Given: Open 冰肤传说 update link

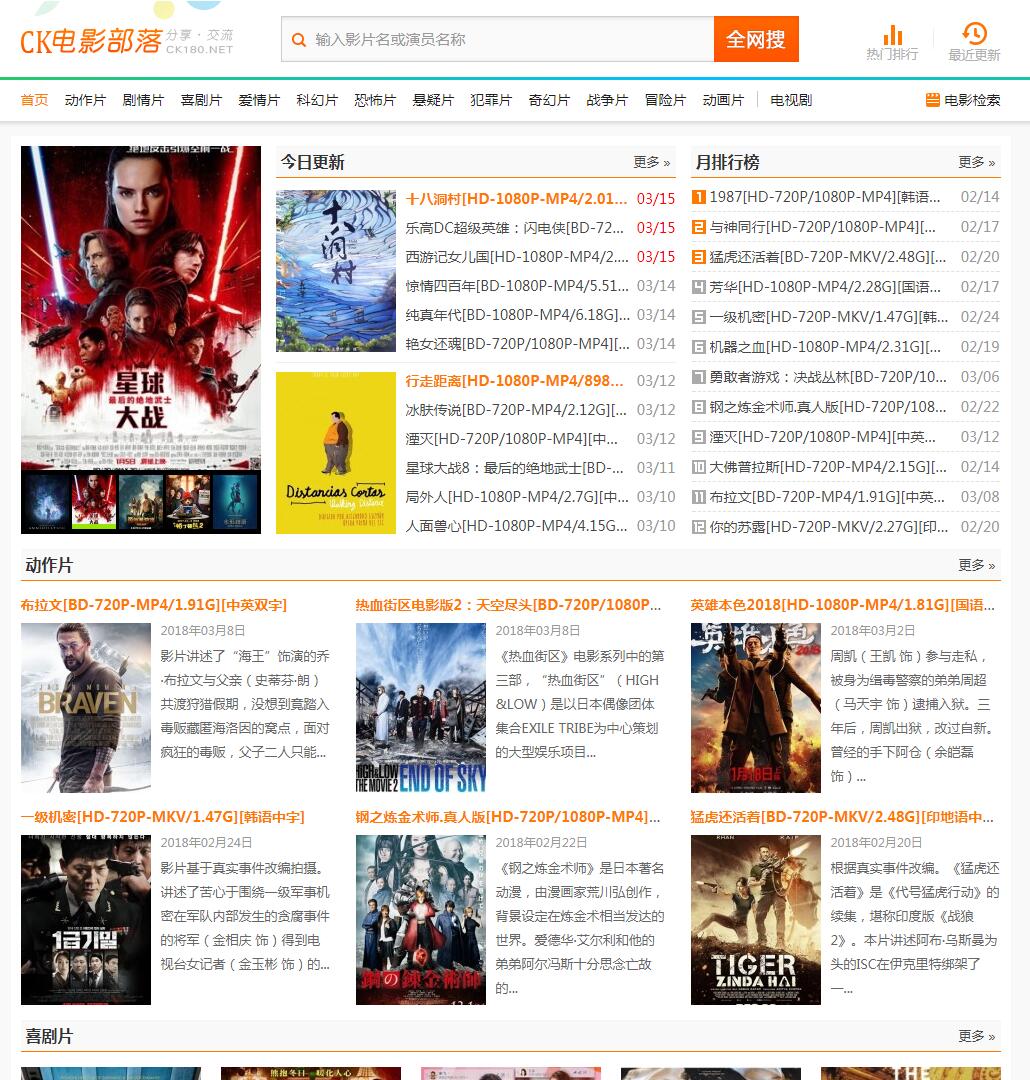Looking at the screenshot, I should click(x=516, y=410).
